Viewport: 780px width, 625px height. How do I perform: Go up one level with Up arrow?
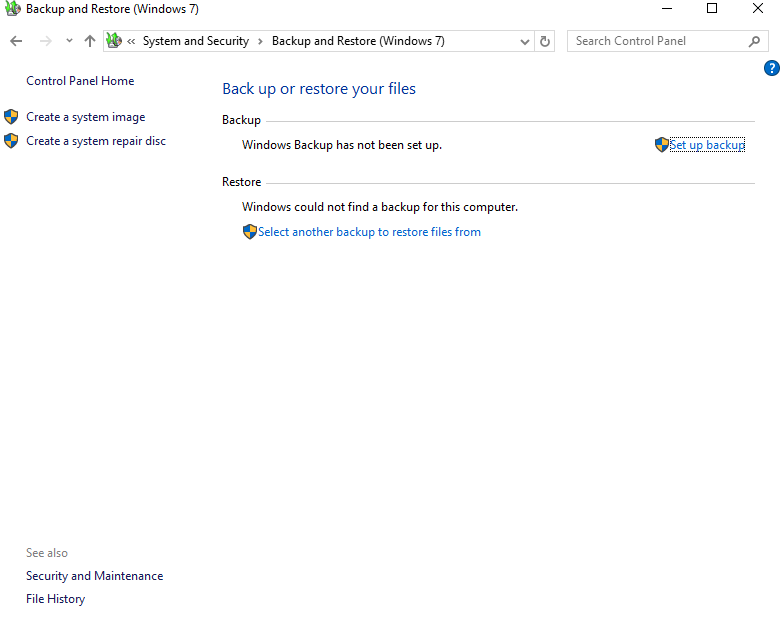(90, 41)
